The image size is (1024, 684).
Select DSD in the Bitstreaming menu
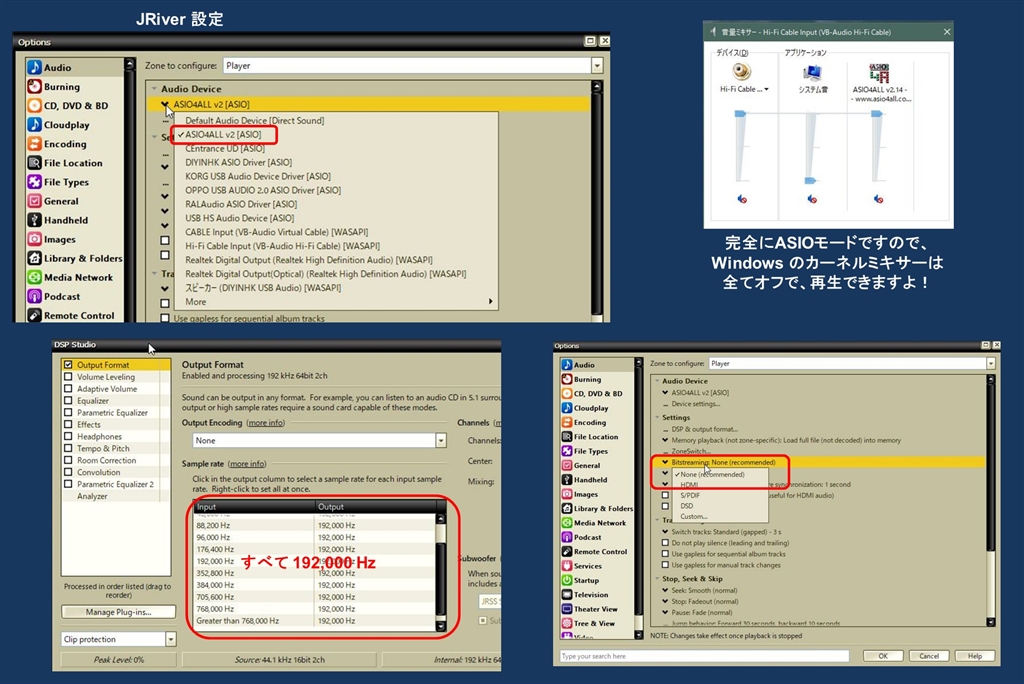(686, 506)
